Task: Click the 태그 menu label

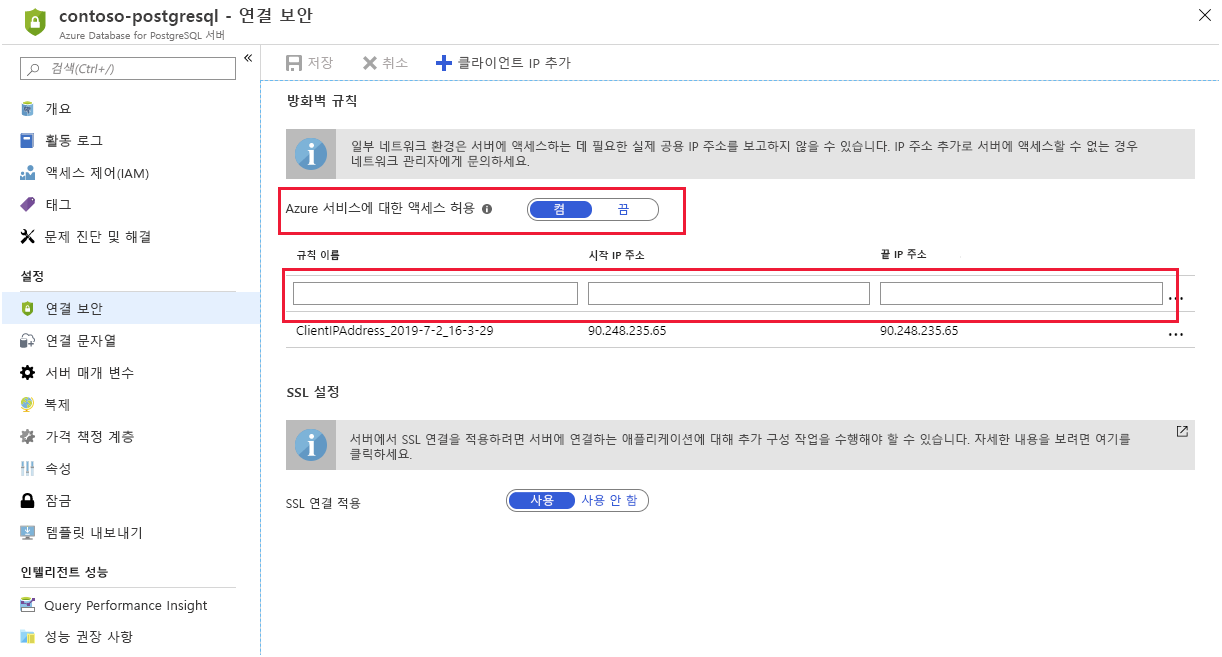Action: click(58, 205)
